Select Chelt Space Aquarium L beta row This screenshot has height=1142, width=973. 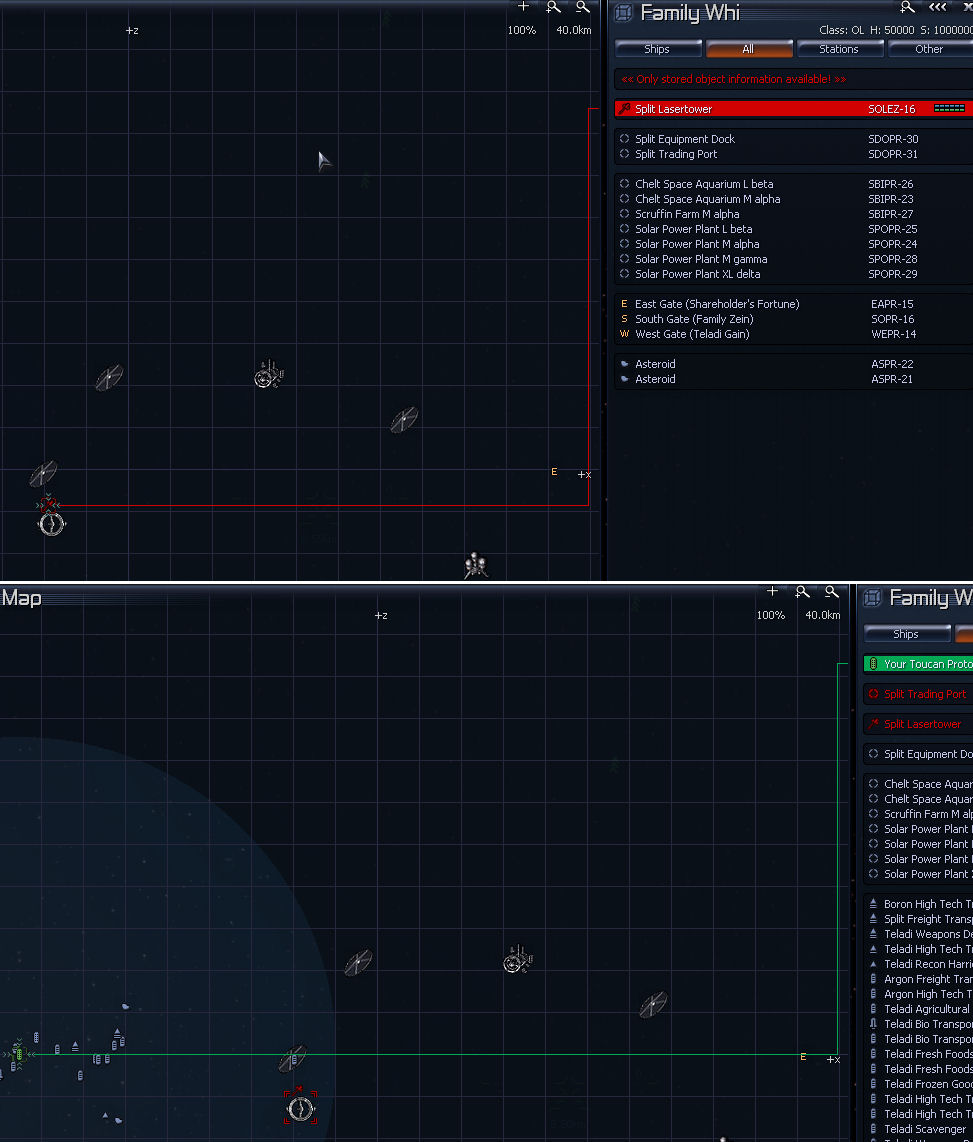793,184
